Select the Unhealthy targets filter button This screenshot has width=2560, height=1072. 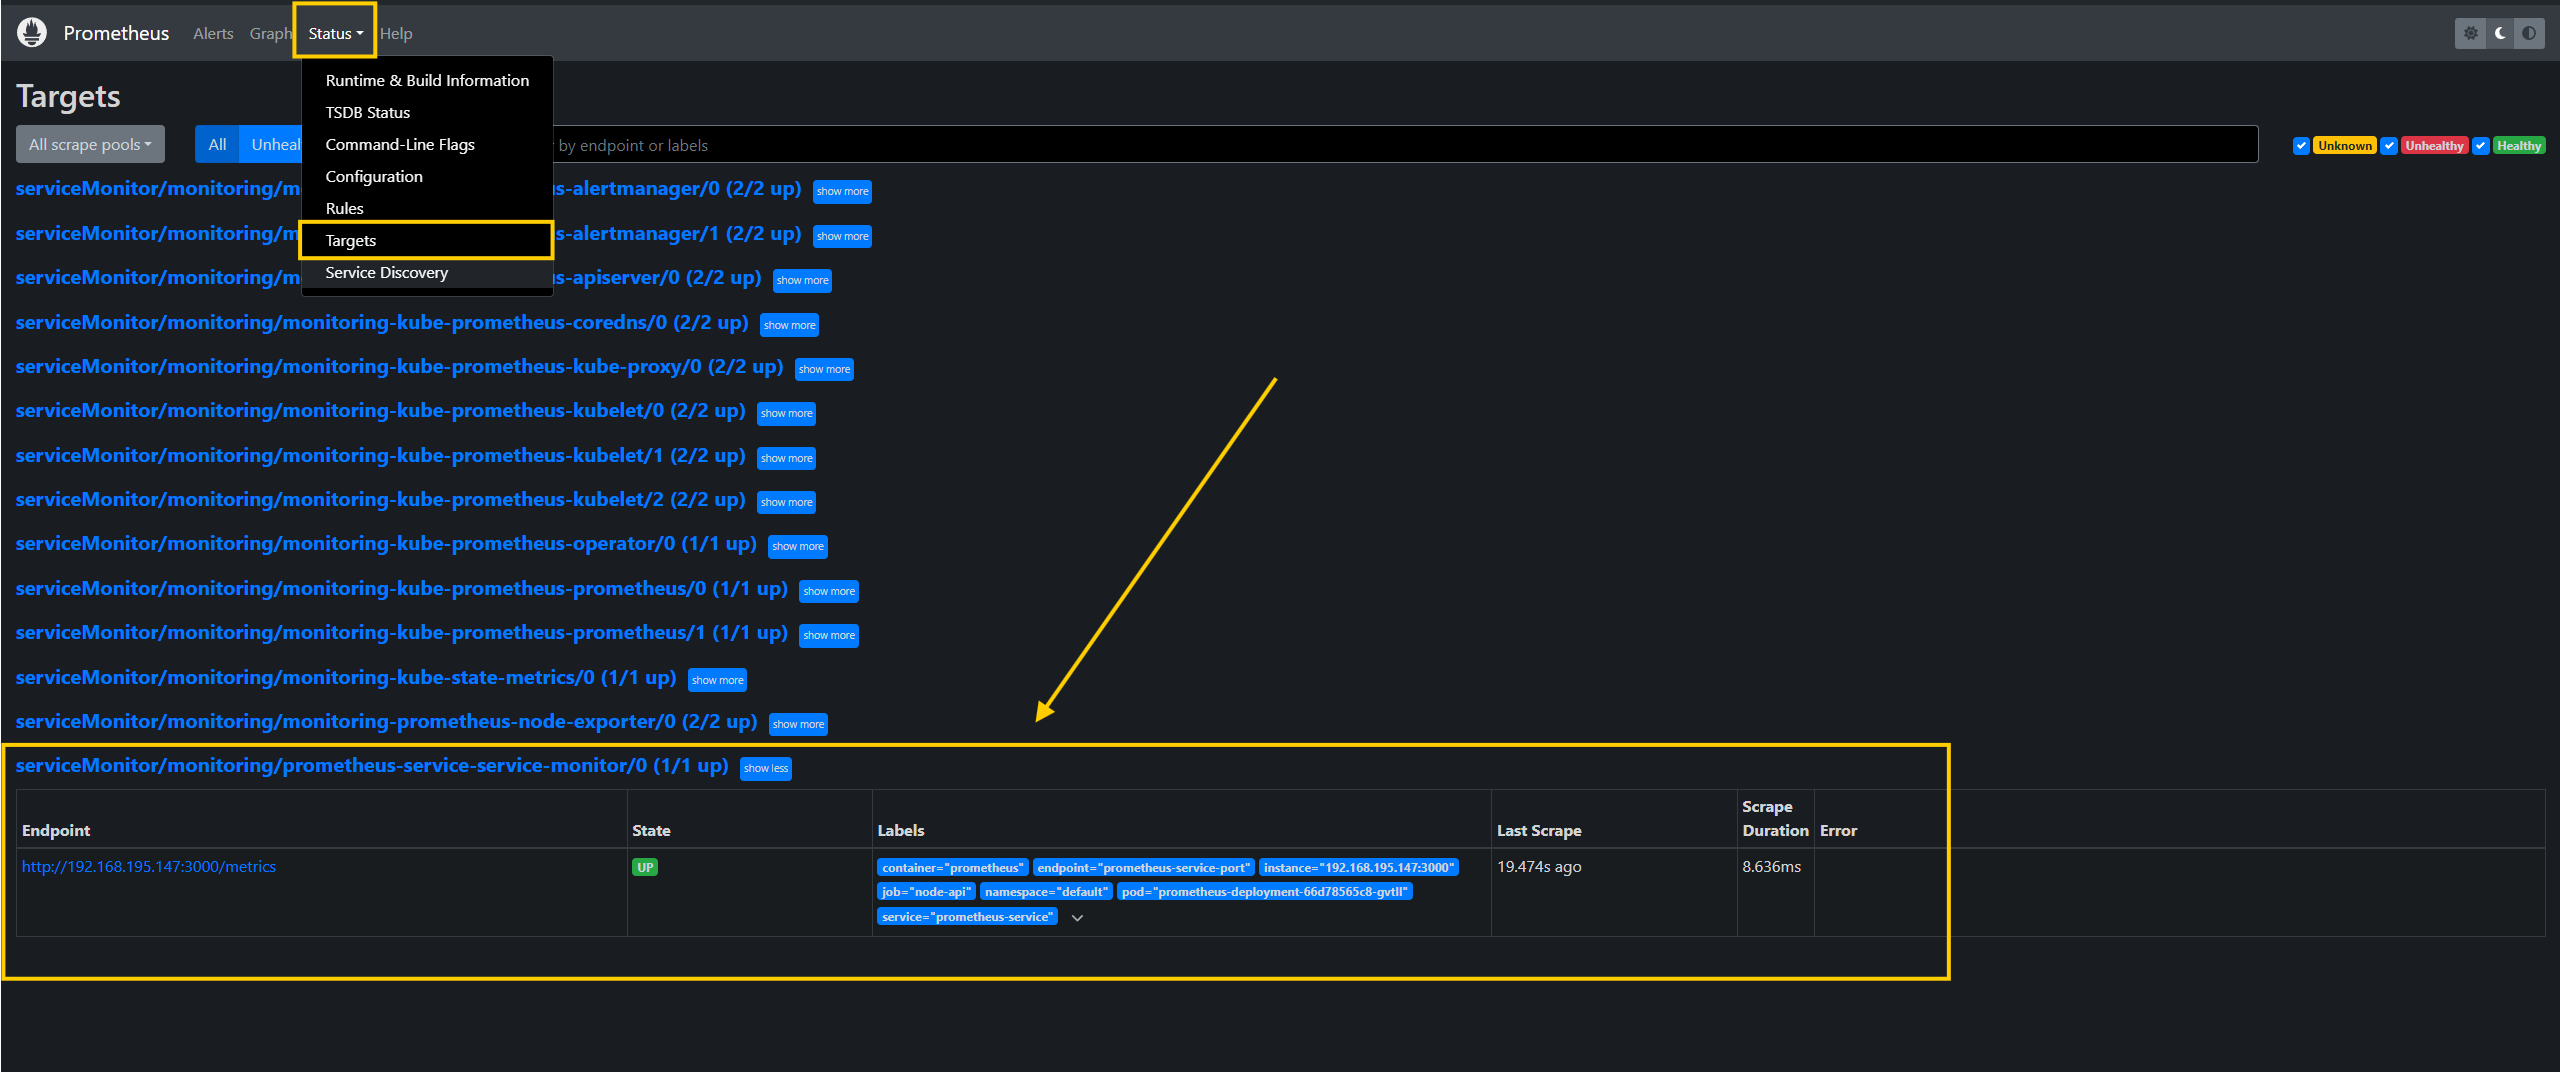tap(271, 144)
